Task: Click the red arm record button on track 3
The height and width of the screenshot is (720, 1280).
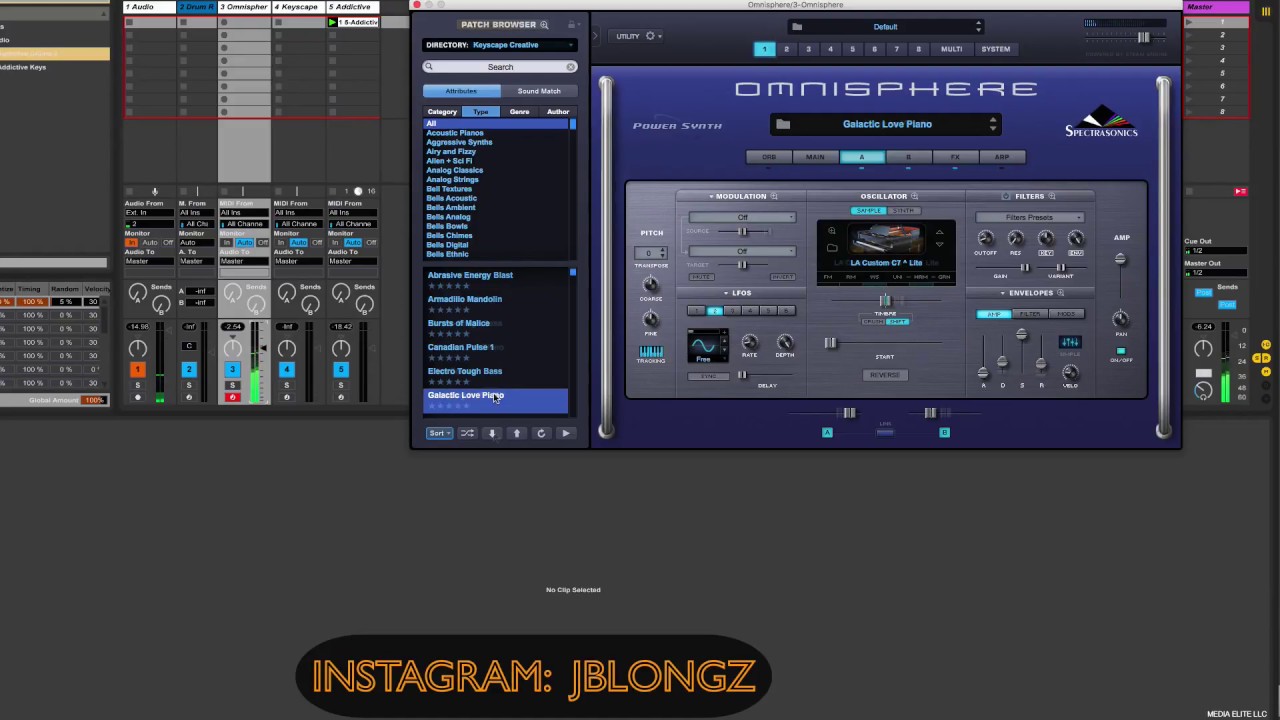Action: pos(232,397)
